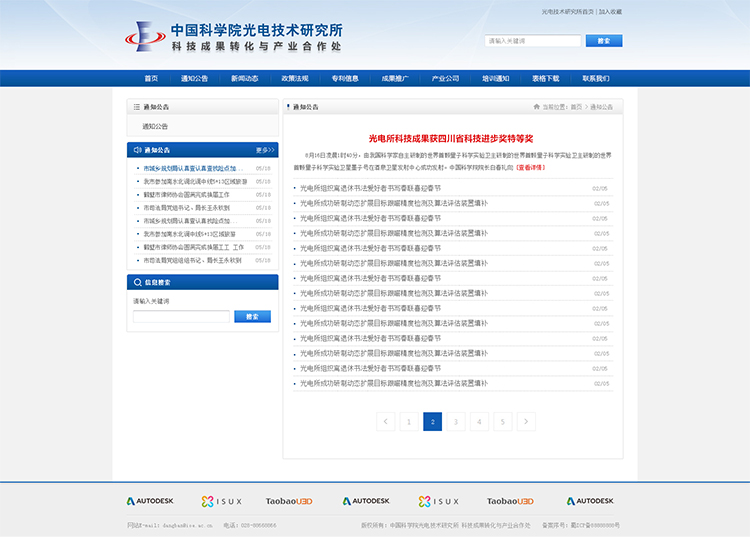Click the speaker icon in the blue 通知公告 bar
This screenshot has width=750, height=537.
[x=136, y=150]
